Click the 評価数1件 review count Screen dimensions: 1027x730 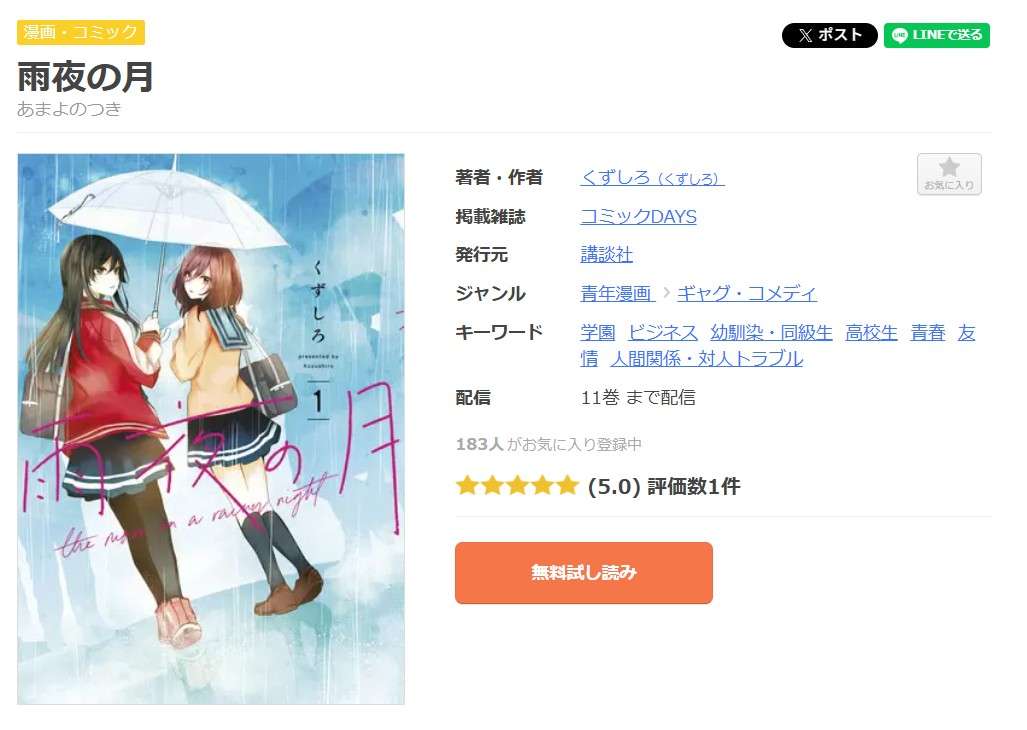click(x=694, y=486)
